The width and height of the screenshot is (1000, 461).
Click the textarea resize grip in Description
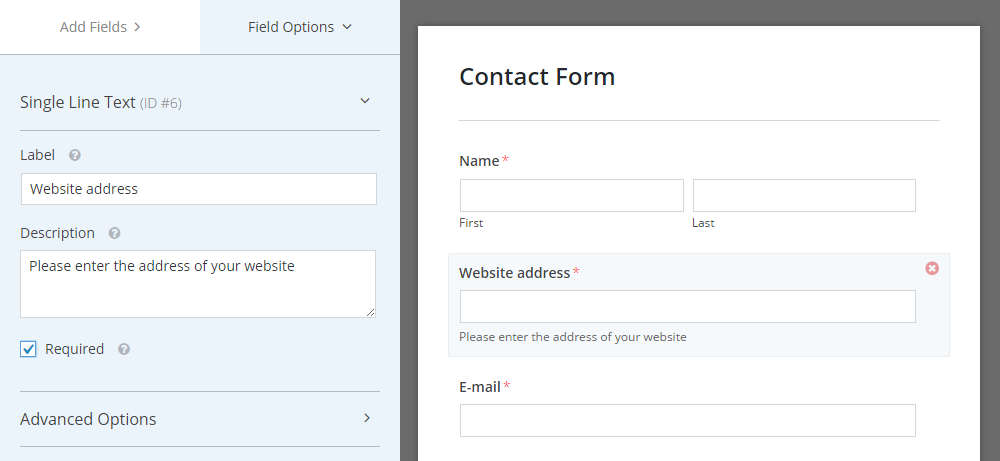tap(371, 312)
